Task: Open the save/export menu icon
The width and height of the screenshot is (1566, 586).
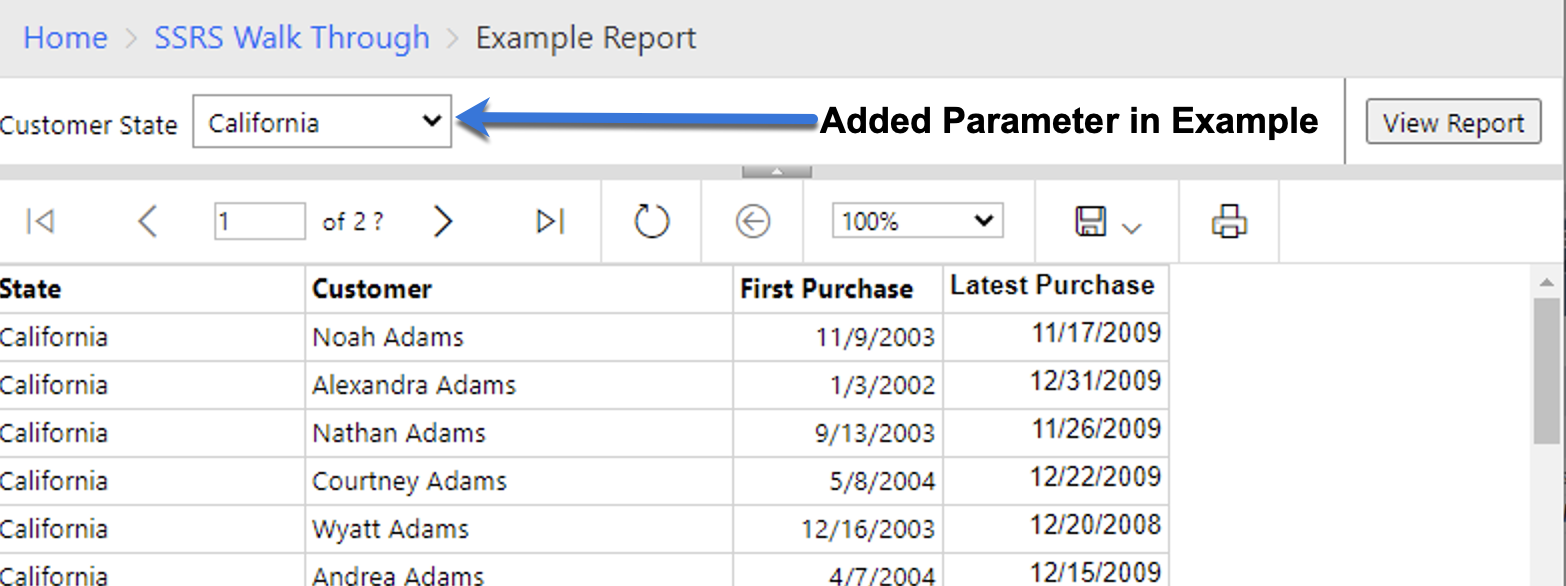Action: pyautogui.click(x=1106, y=221)
